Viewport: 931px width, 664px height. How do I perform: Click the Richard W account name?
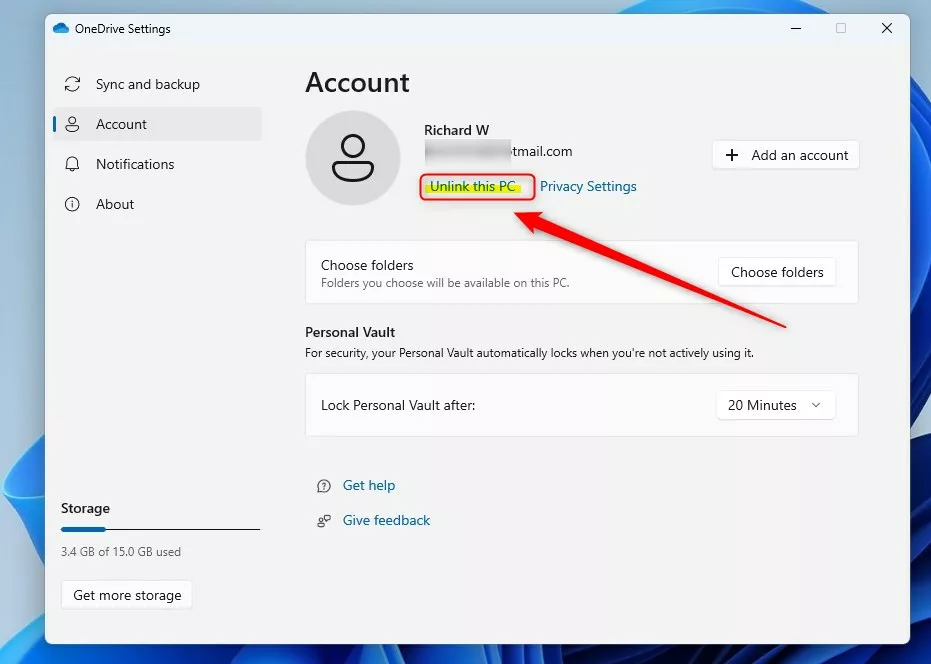pos(456,130)
